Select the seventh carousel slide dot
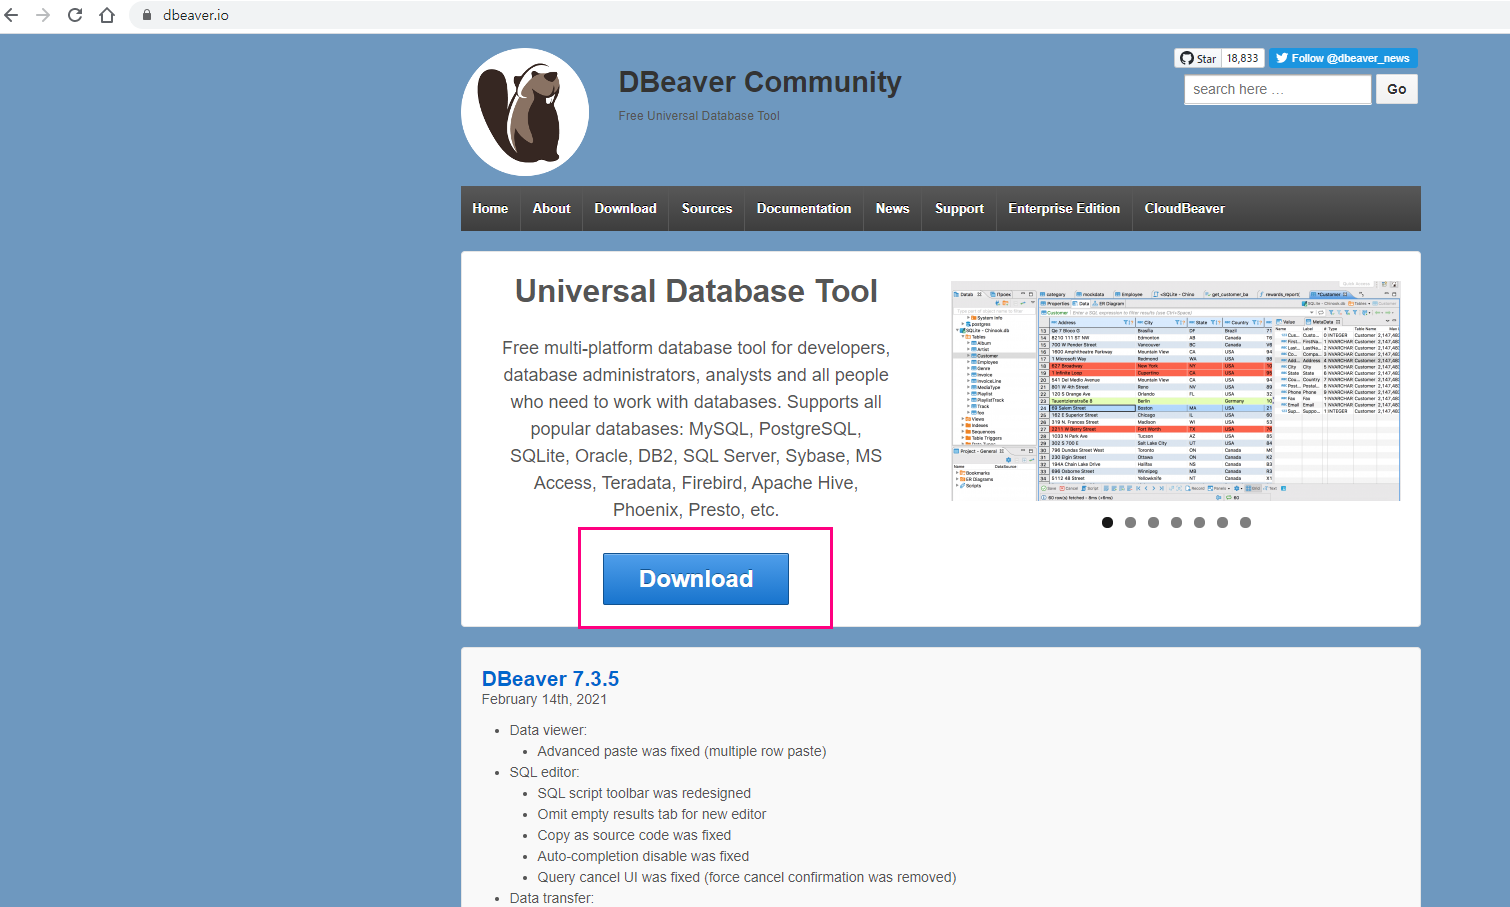Screen dimensions: 1510x907 click(1245, 522)
